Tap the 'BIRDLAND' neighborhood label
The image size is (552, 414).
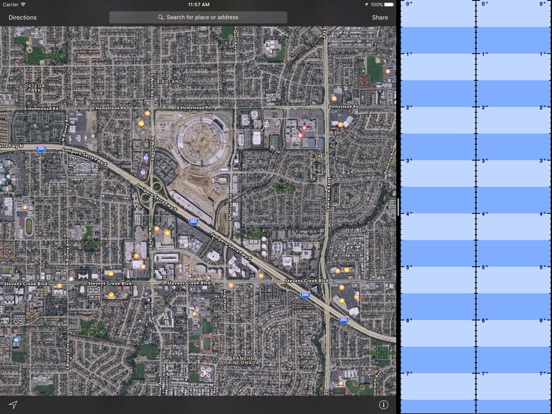(x=169, y=81)
